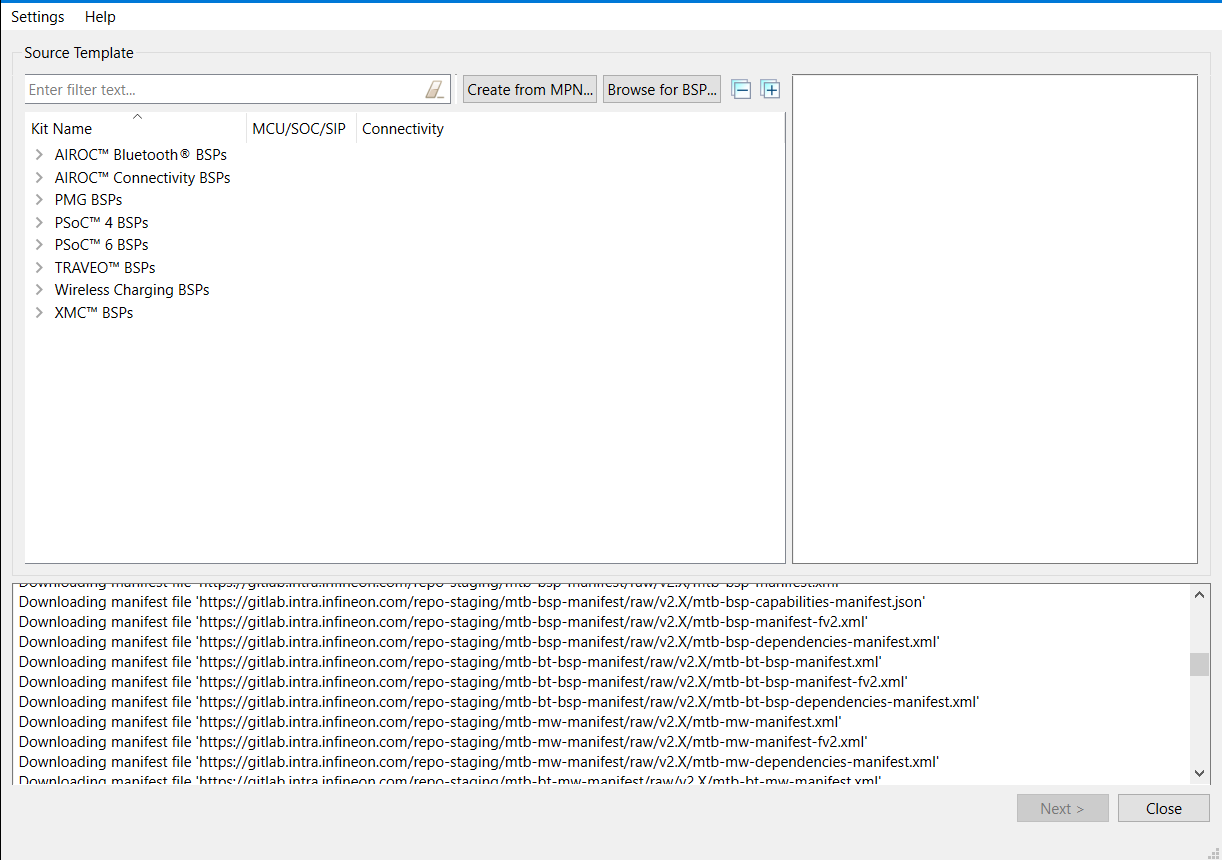Collapse all tree nodes using the minus icon
The width and height of the screenshot is (1222, 860).
click(741, 90)
